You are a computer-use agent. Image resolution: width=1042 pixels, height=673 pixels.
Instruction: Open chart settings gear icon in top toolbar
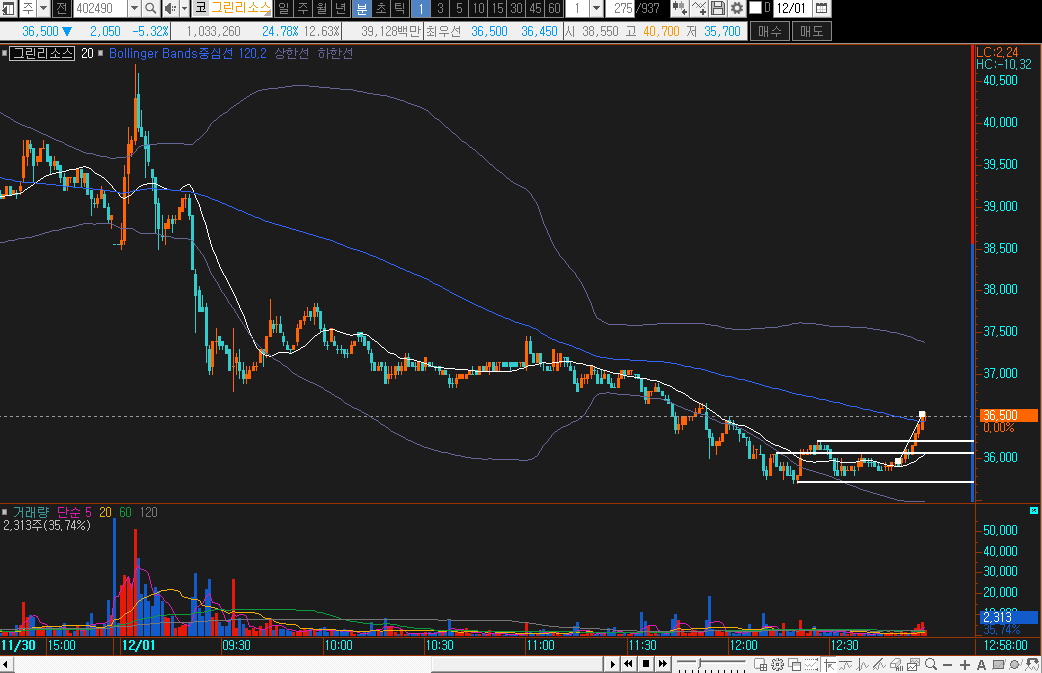pos(737,8)
